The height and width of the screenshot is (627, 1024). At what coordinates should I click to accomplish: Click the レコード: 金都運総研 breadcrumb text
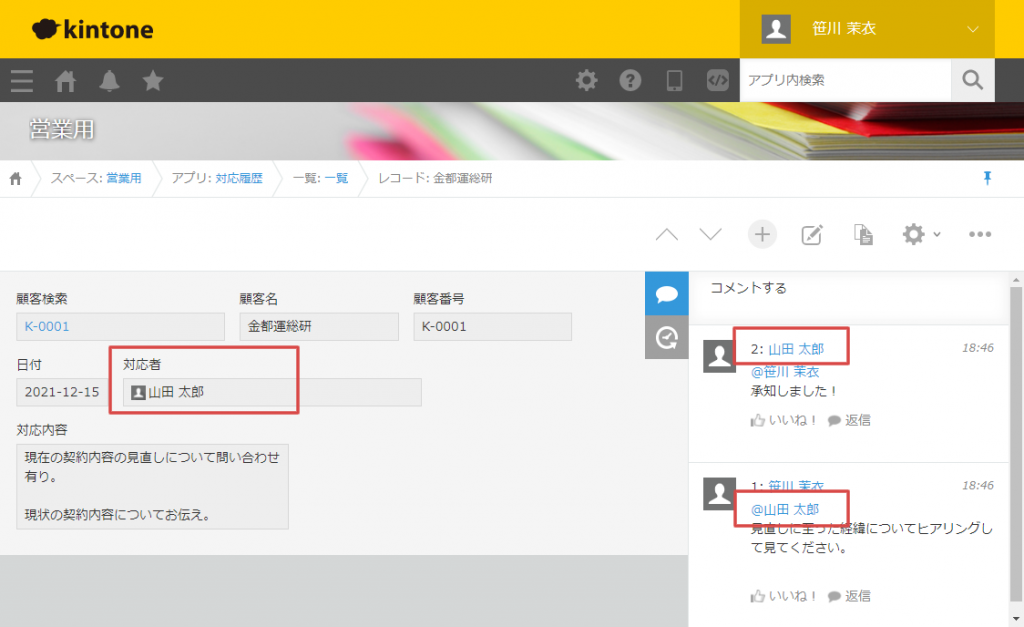(436, 178)
